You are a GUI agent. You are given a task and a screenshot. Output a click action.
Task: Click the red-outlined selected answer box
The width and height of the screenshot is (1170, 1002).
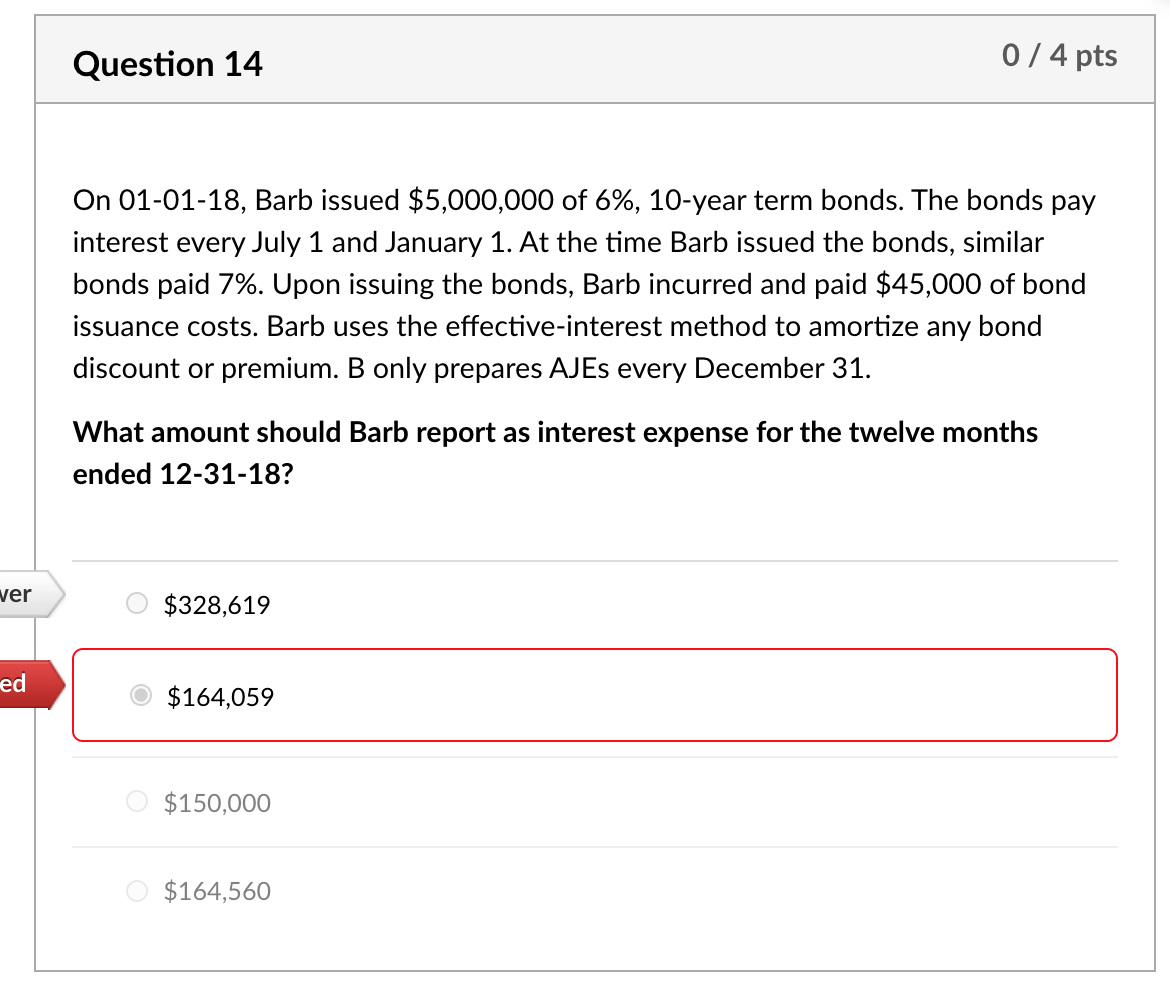595,695
